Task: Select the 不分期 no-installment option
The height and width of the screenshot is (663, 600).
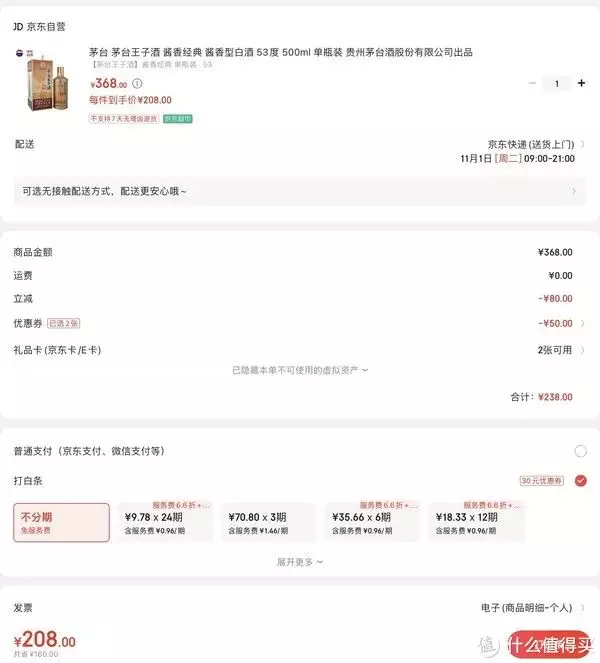Action: pos(61,522)
